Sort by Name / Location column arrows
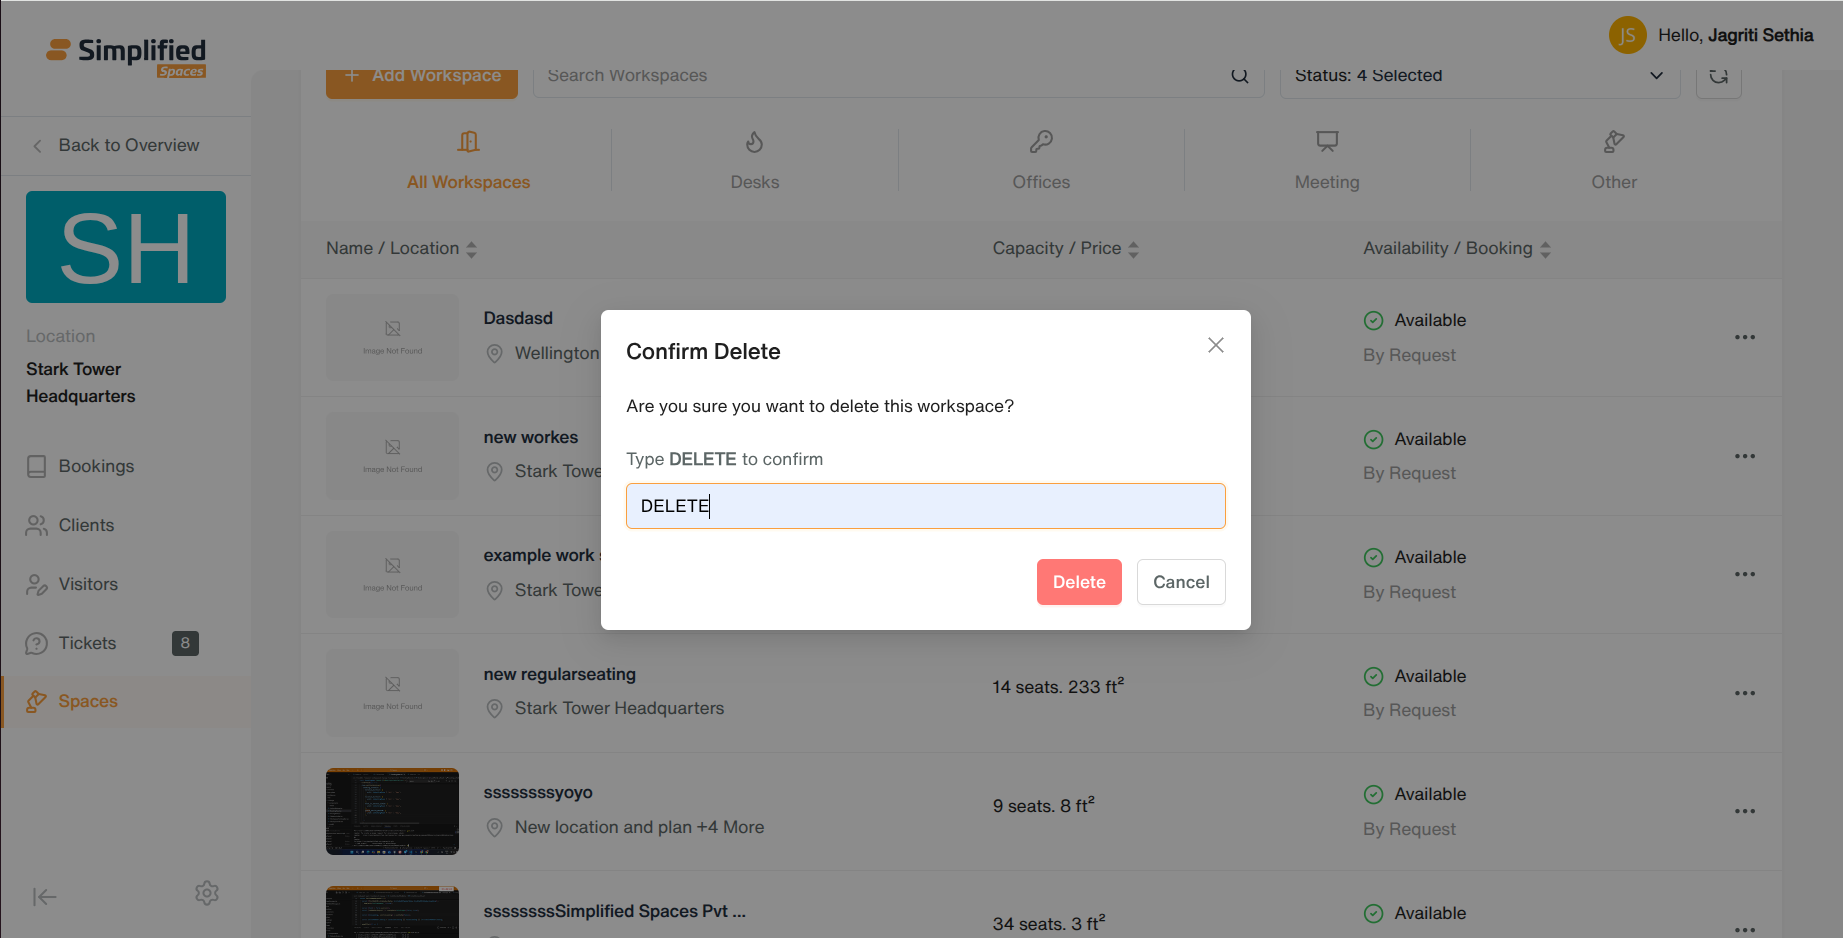Screen dimensions: 1843x938 472,249
